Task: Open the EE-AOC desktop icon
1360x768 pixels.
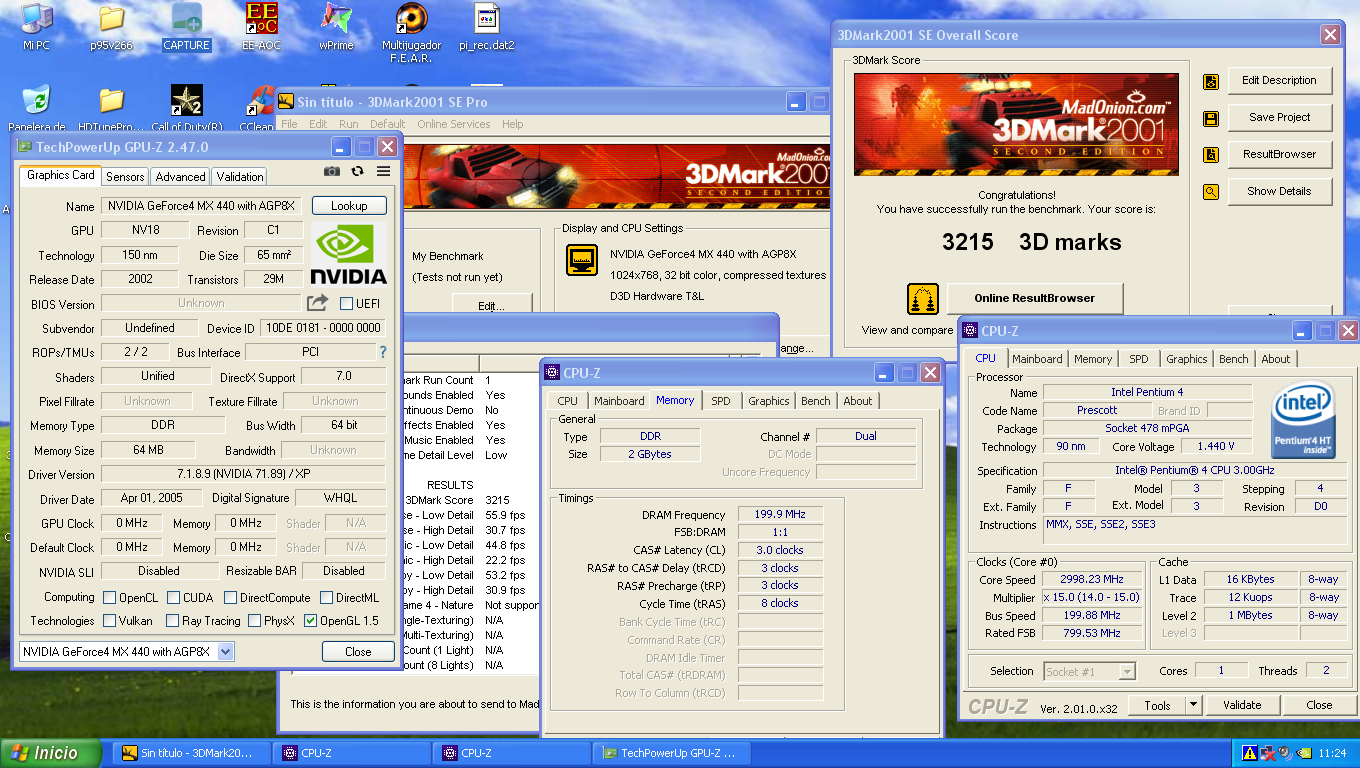Action: tap(262, 27)
